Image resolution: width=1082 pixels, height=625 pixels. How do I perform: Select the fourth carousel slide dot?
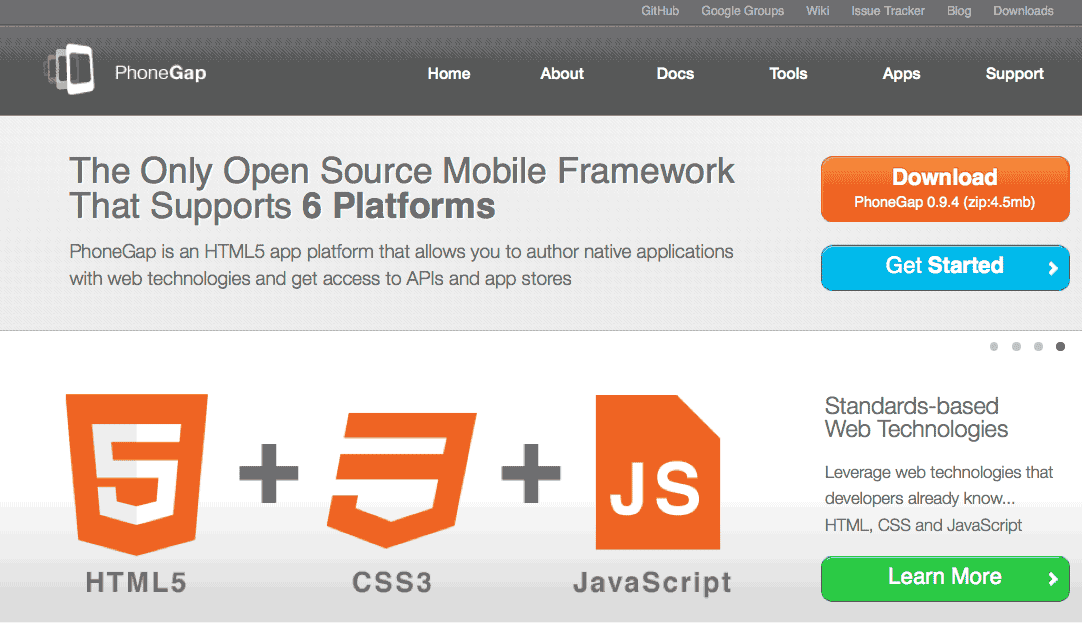[x=1060, y=347]
